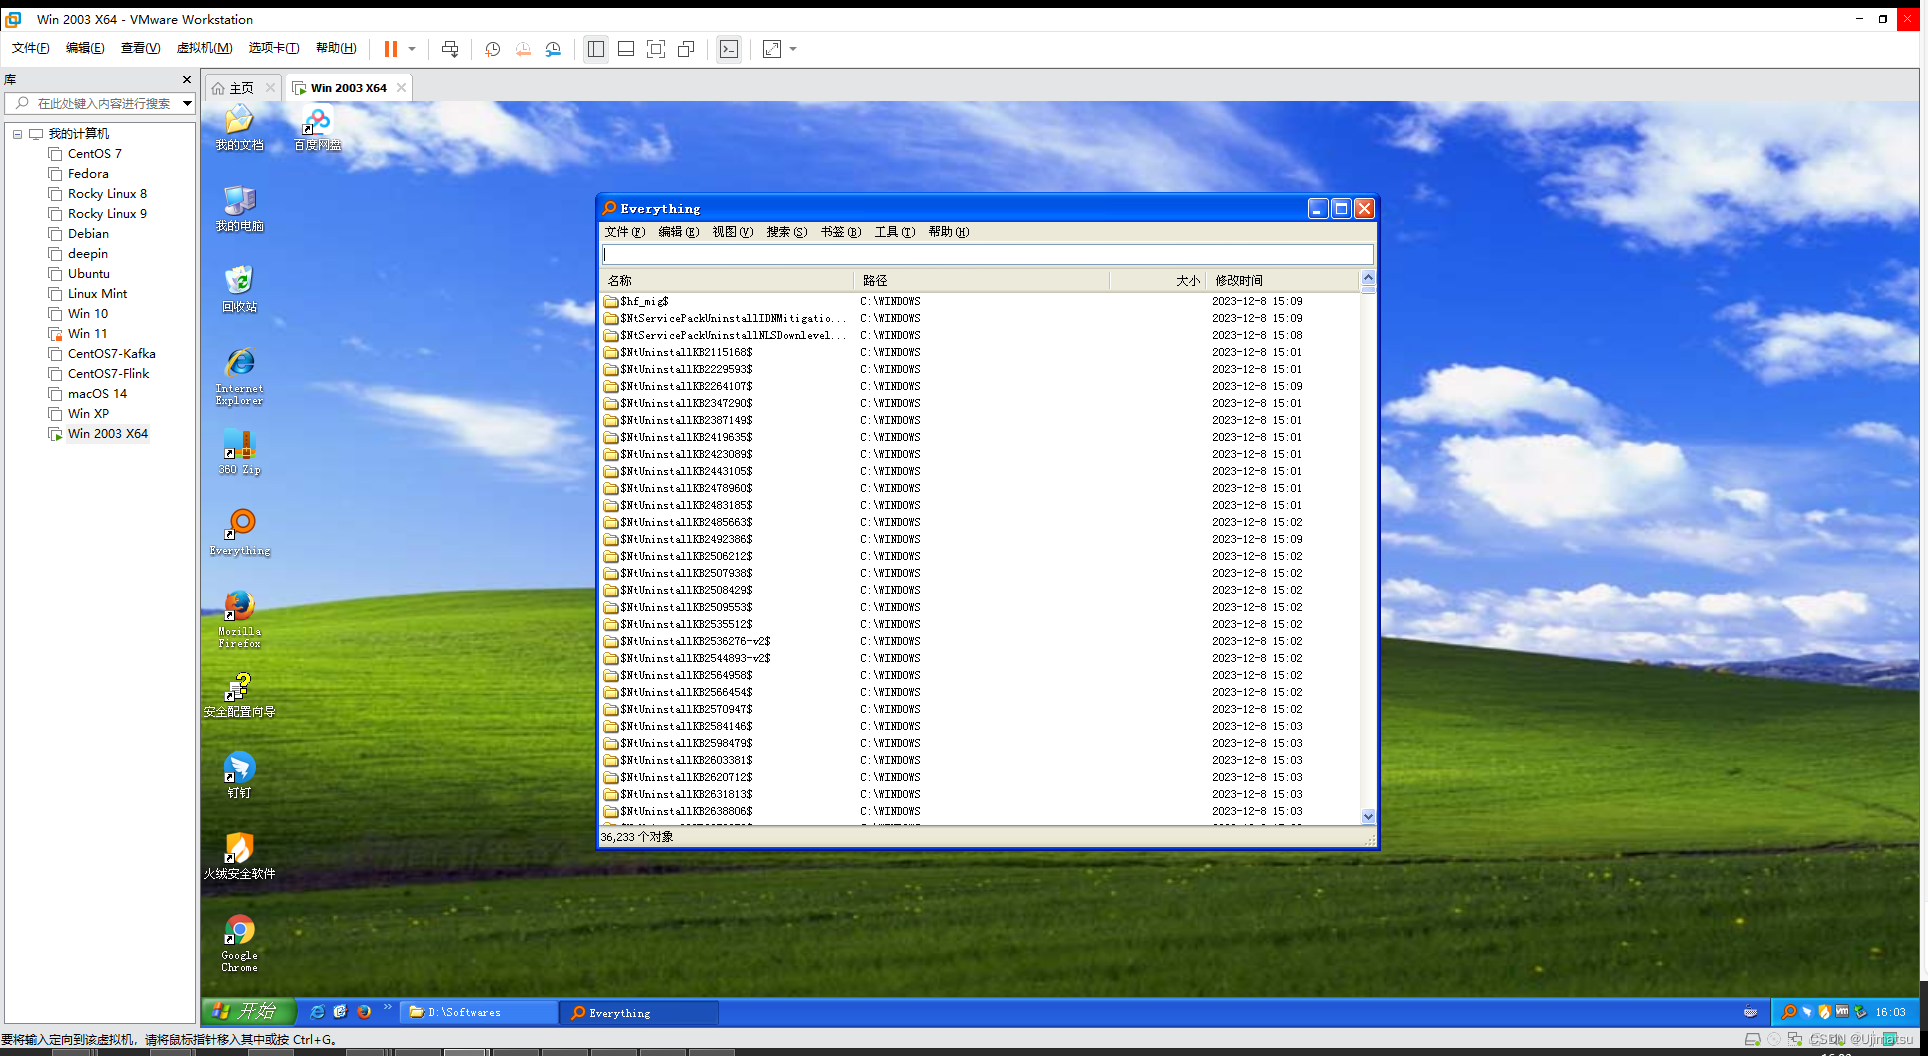
Task: Open Everything 搜索(S) menu
Action: pyautogui.click(x=786, y=232)
